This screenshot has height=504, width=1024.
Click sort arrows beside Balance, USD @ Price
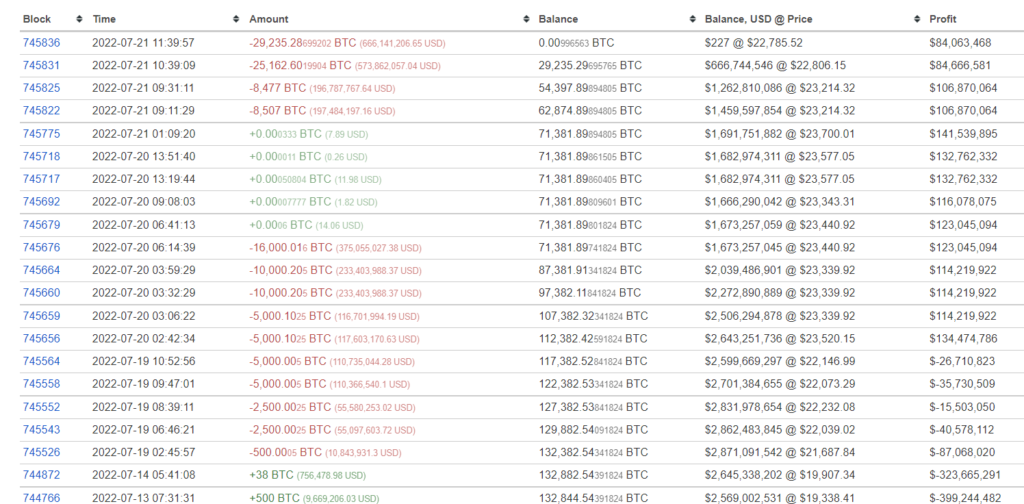(916, 19)
